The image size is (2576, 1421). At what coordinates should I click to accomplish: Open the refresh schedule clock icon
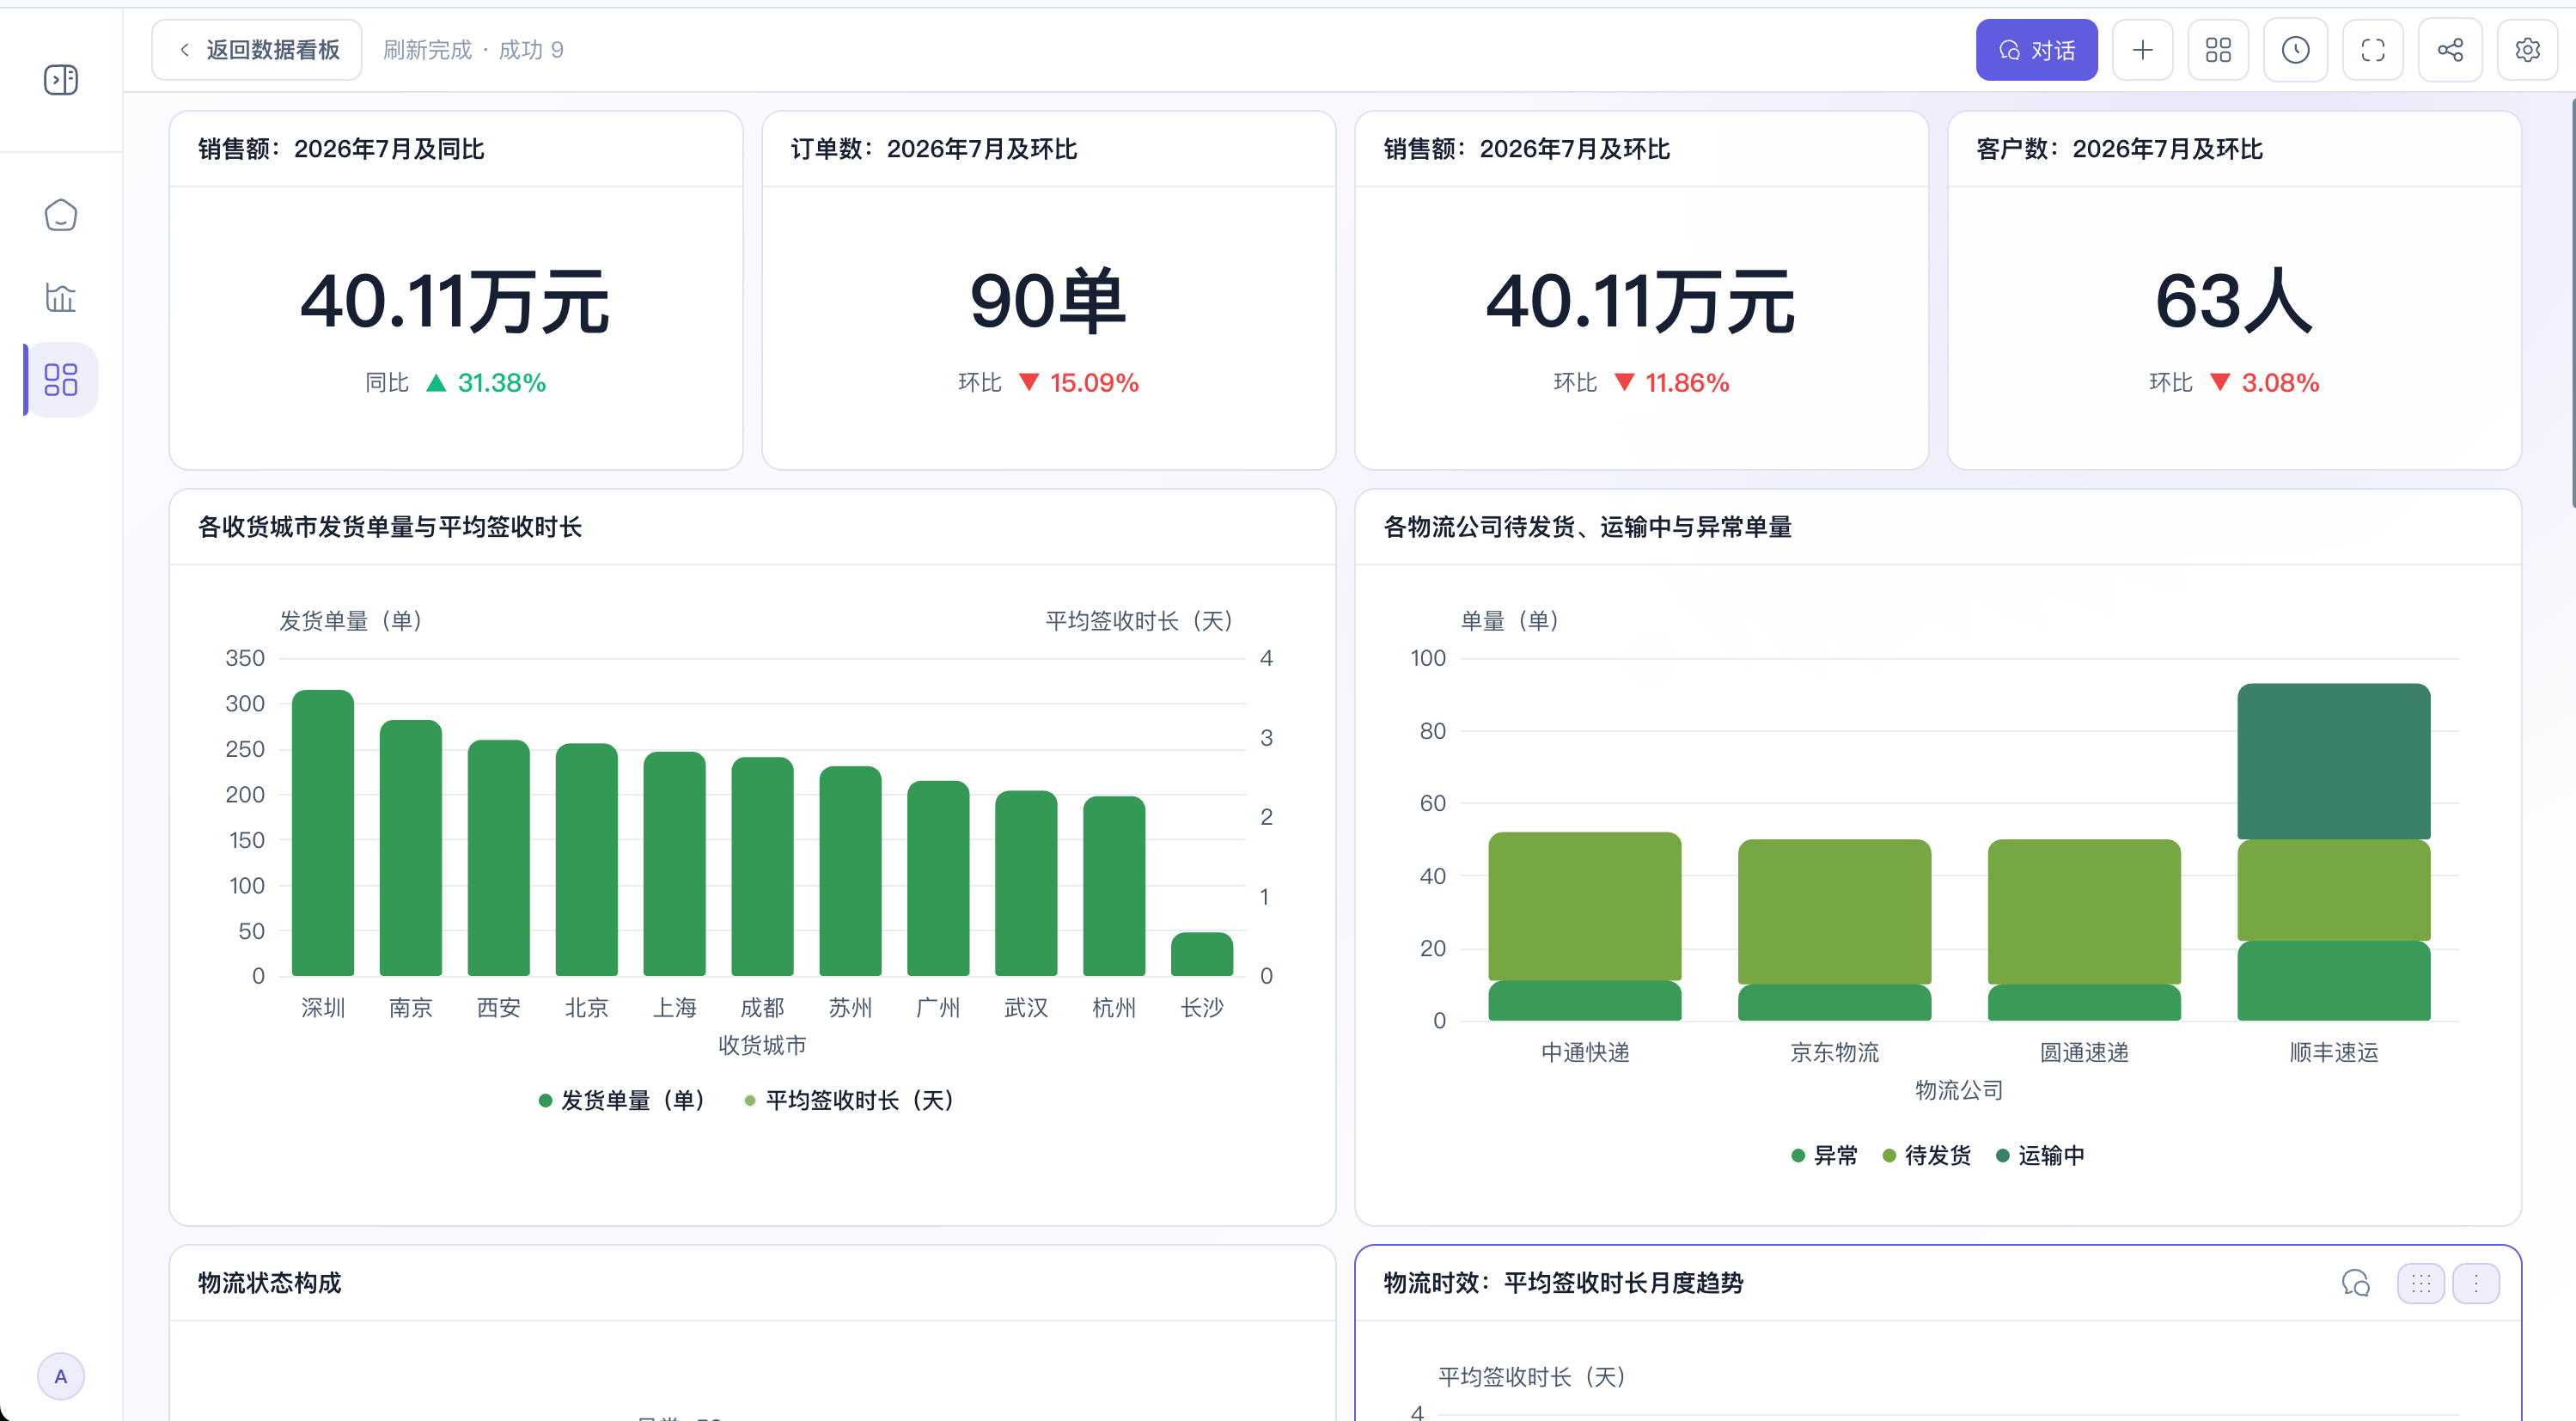coord(2295,50)
